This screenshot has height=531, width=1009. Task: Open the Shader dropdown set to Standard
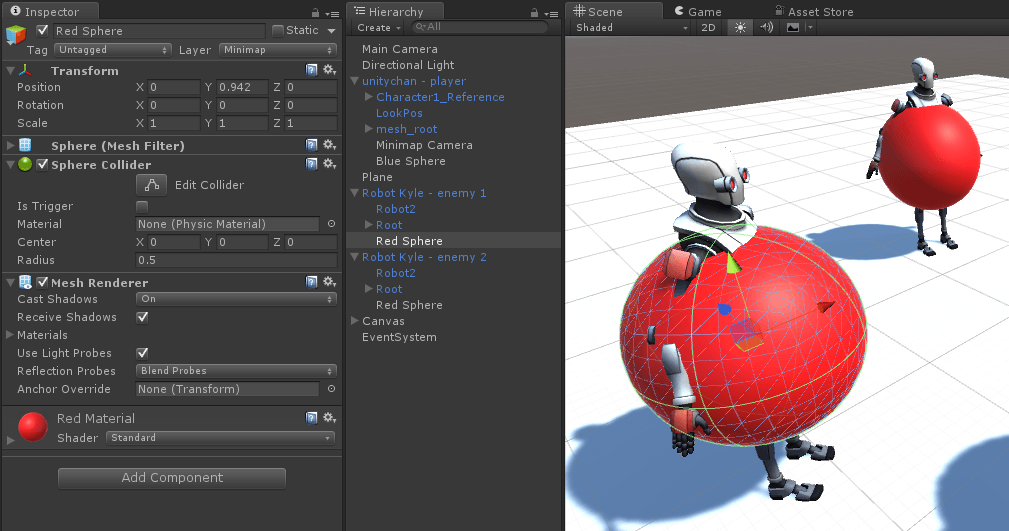tap(221, 438)
